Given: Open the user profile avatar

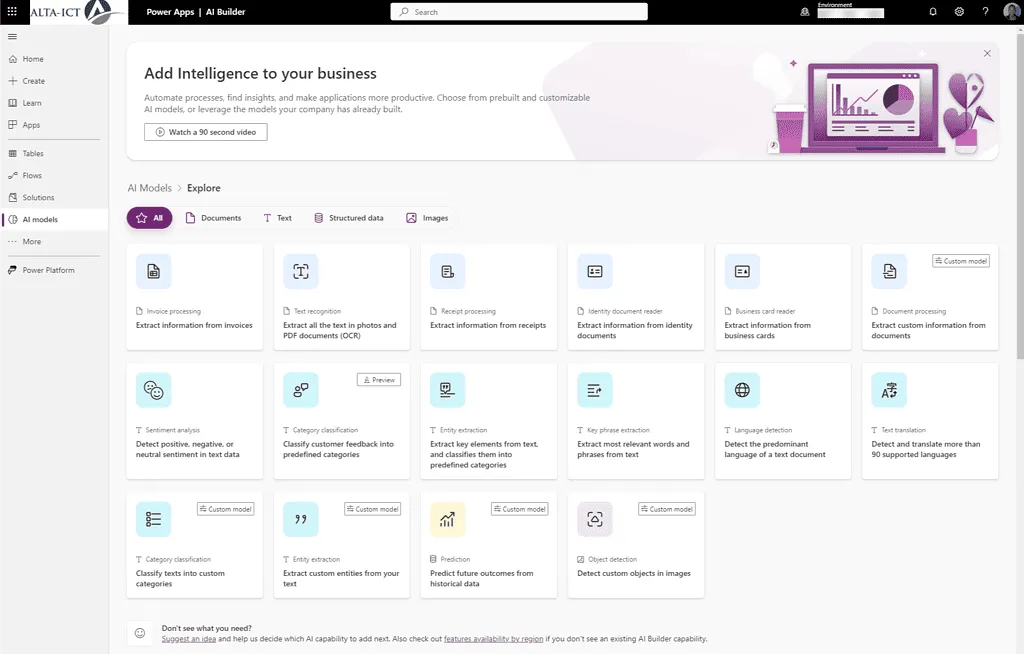Looking at the screenshot, I should point(1011,12).
